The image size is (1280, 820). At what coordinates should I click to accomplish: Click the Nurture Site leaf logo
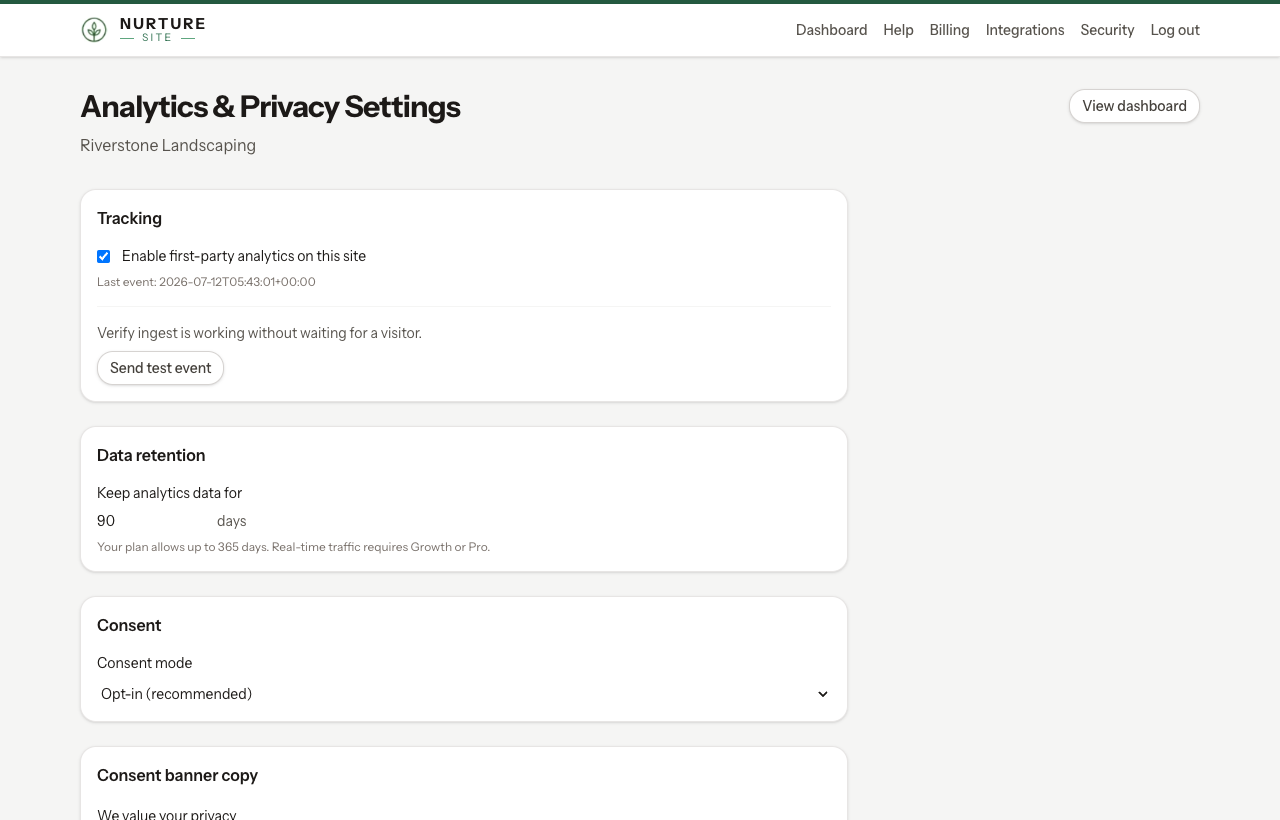94,30
